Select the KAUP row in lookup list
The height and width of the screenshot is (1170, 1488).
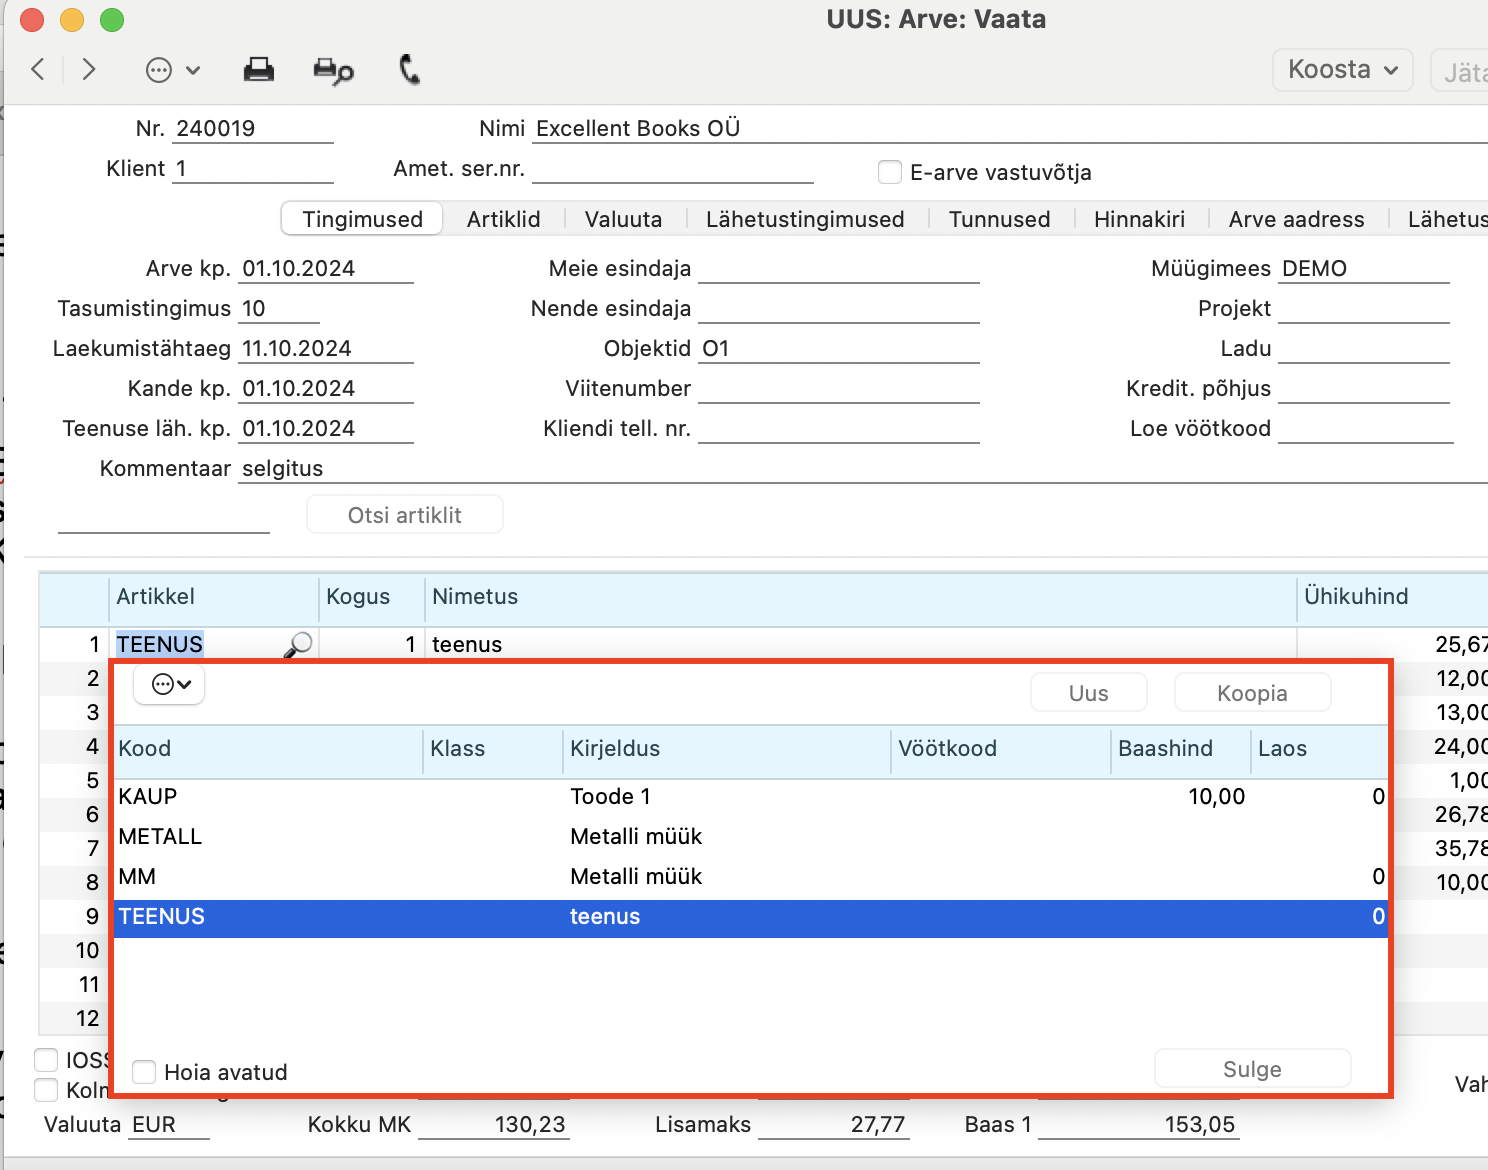tap(751, 797)
